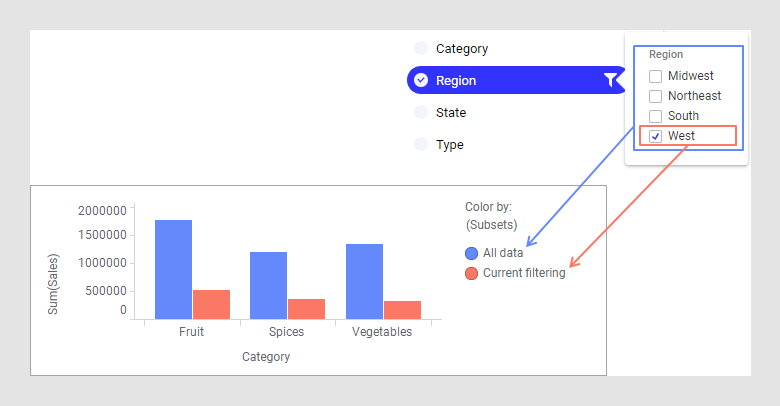Viewport: 780px width, 406px height.
Task: Click the circle icon beside Category
Action: tap(421, 48)
